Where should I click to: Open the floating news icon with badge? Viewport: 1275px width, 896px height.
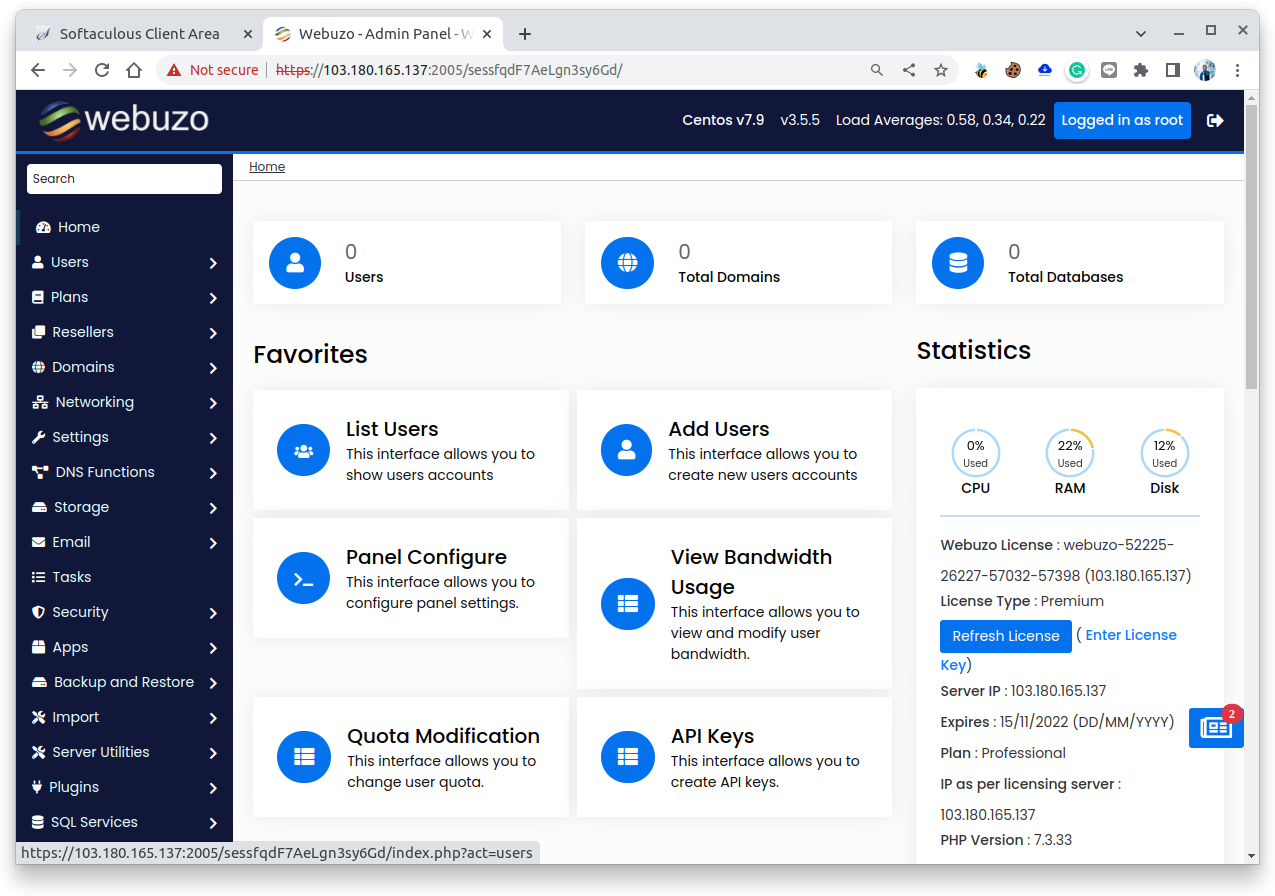pyautogui.click(x=1216, y=727)
